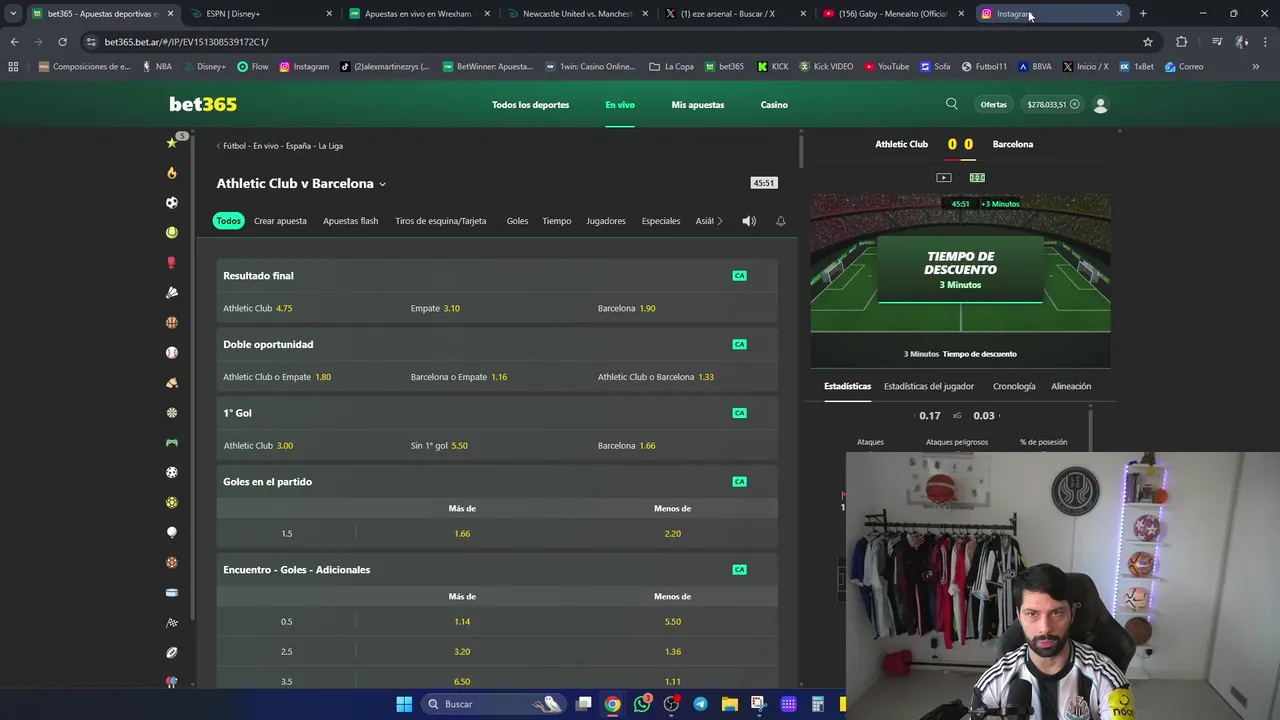Open the Chrome tab search dropdown
The image size is (1280, 720).
click(13, 14)
